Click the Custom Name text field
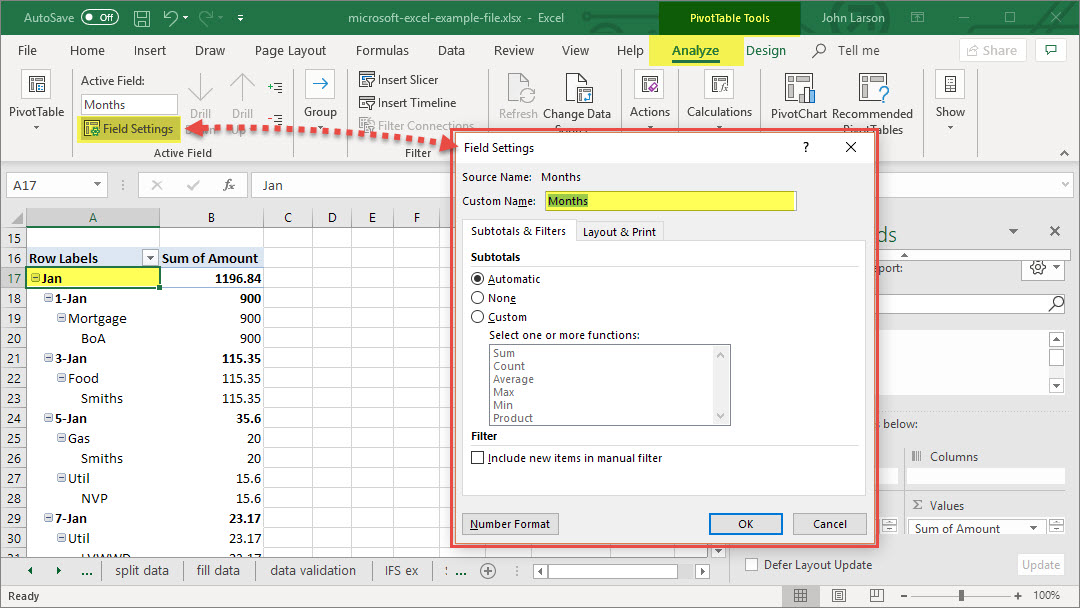 [x=670, y=201]
